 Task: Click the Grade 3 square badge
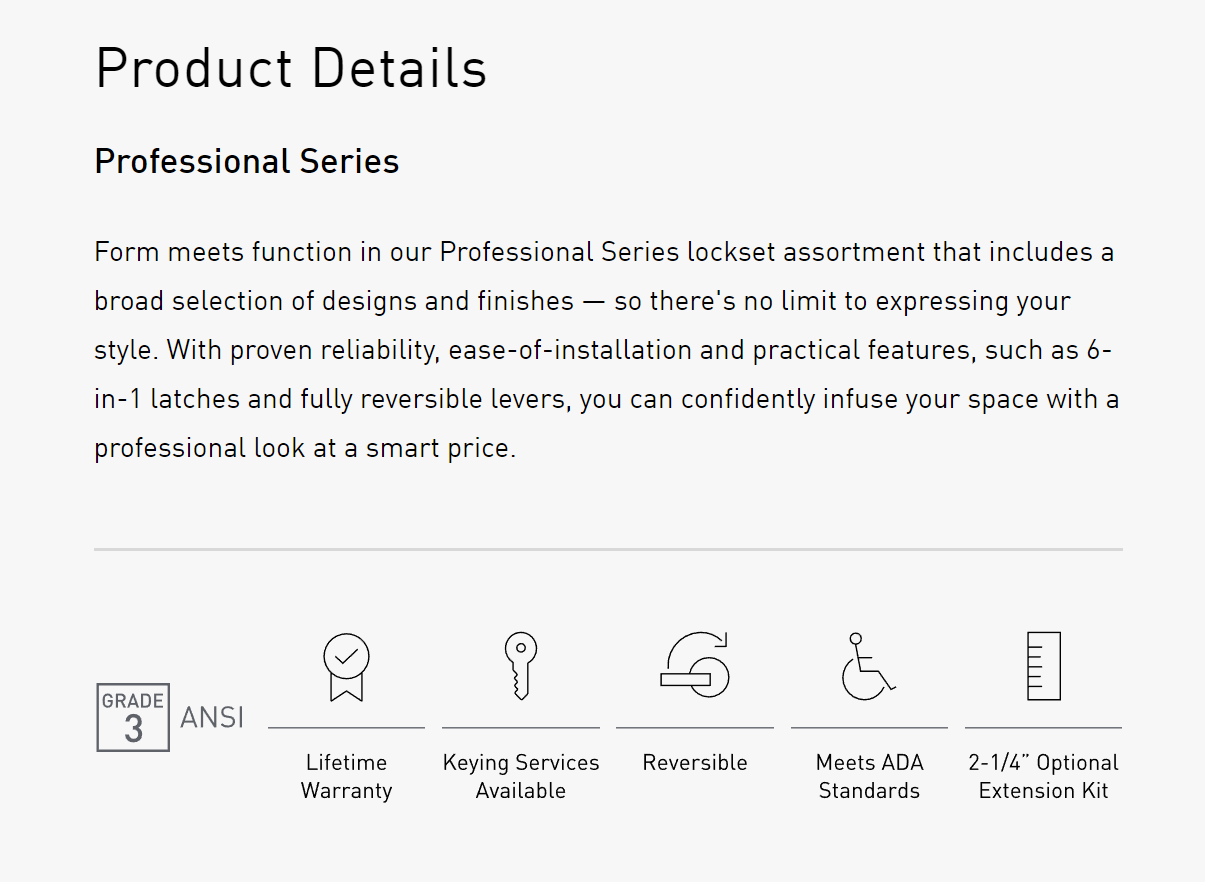(133, 718)
